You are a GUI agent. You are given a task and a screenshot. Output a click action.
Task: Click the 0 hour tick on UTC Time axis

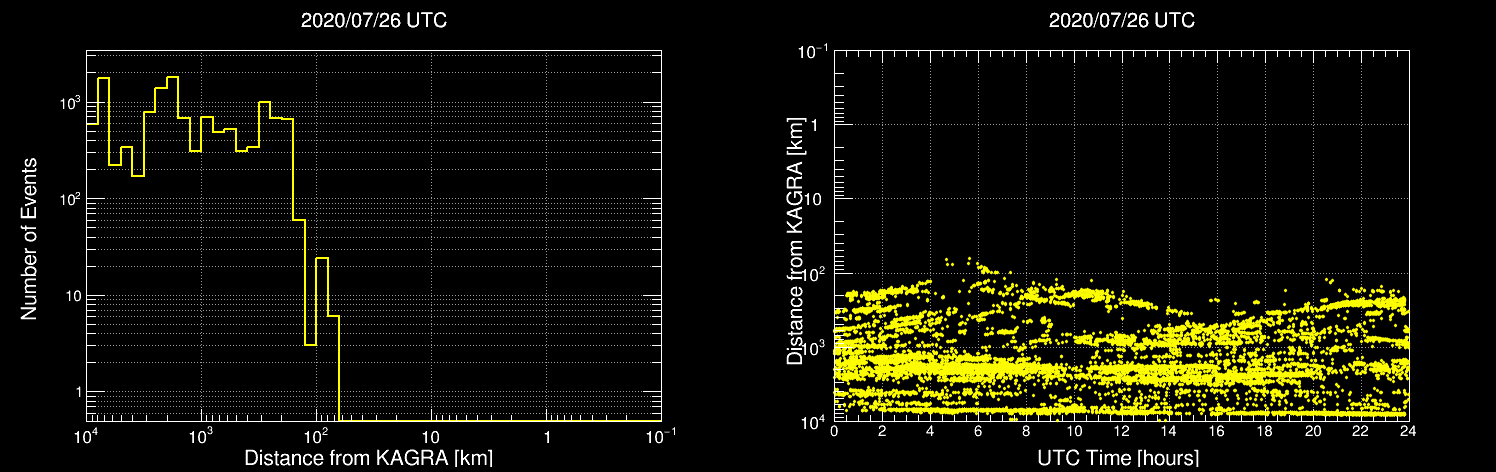834,431
